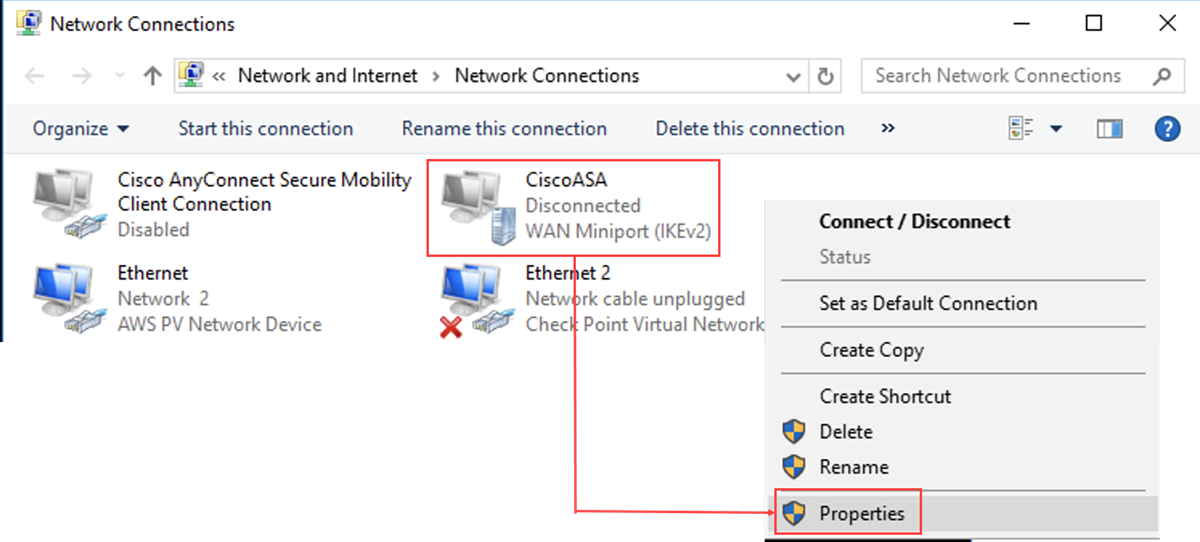Open the view options dropdown arrow
1200x542 pixels.
(1056, 129)
